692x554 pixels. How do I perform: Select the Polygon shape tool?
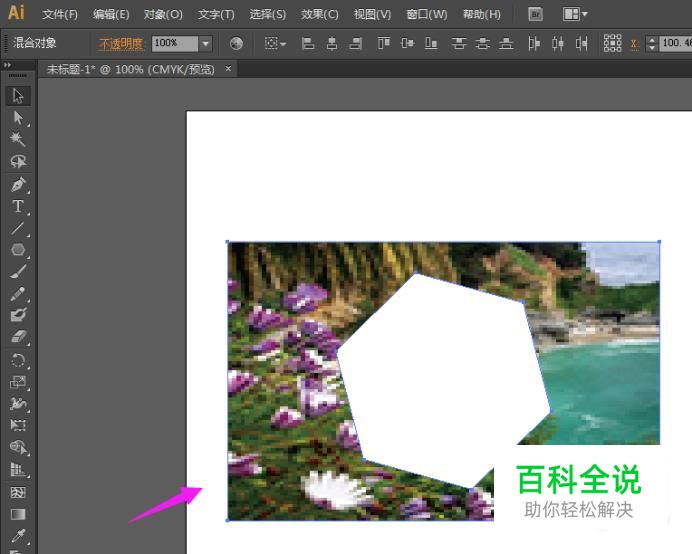(x=18, y=250)
